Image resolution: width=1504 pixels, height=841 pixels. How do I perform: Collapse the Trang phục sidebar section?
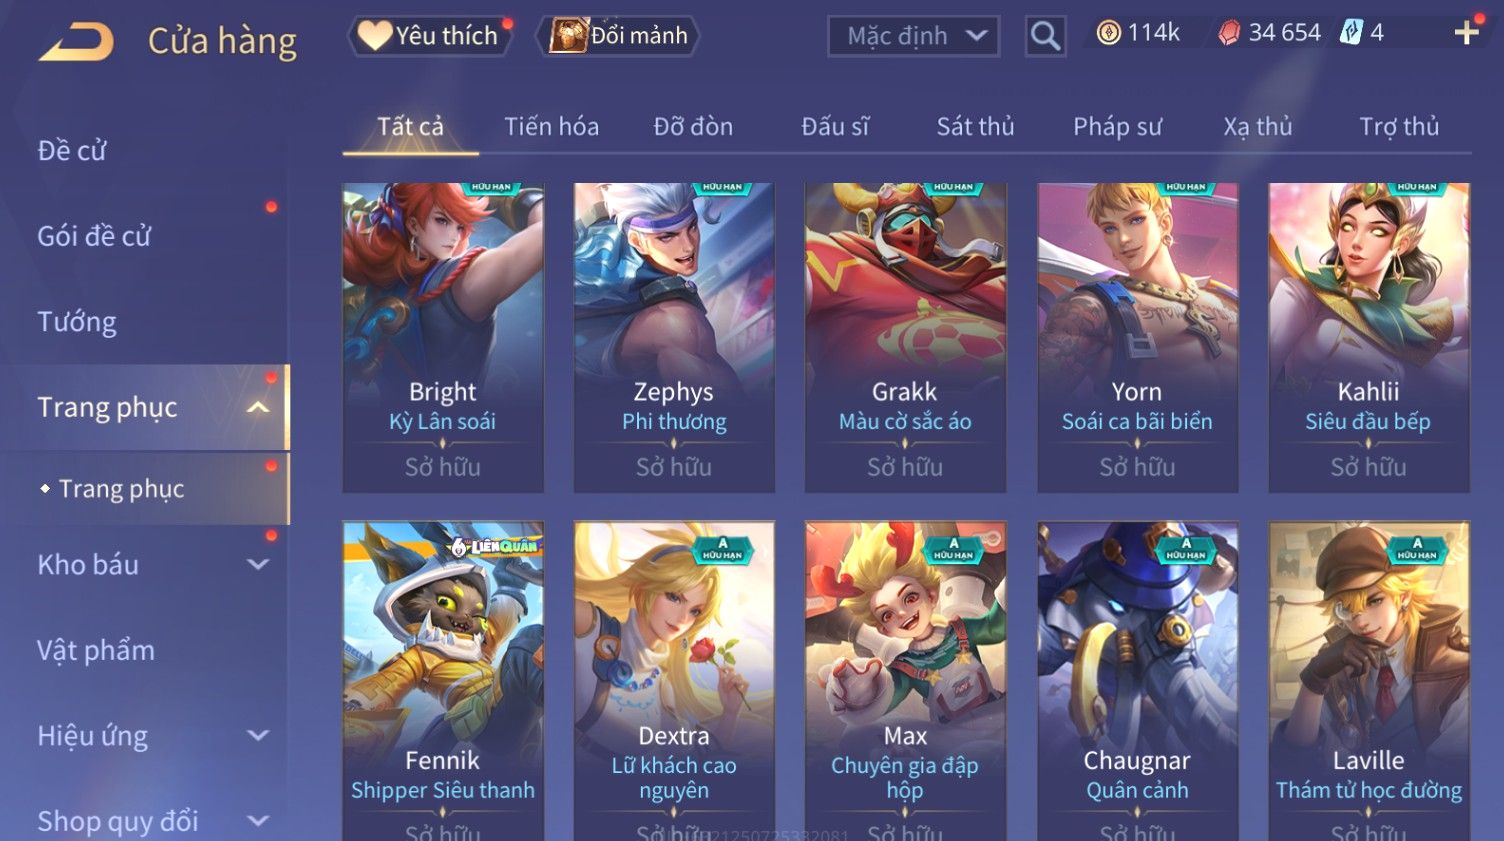point(258,407)
